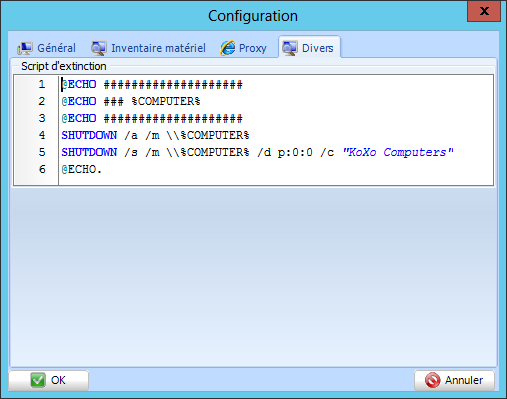This screenshot has height=399, width=507.
Task: Cancel changes with the Annuler button
Action: click(x=454, y=380)
